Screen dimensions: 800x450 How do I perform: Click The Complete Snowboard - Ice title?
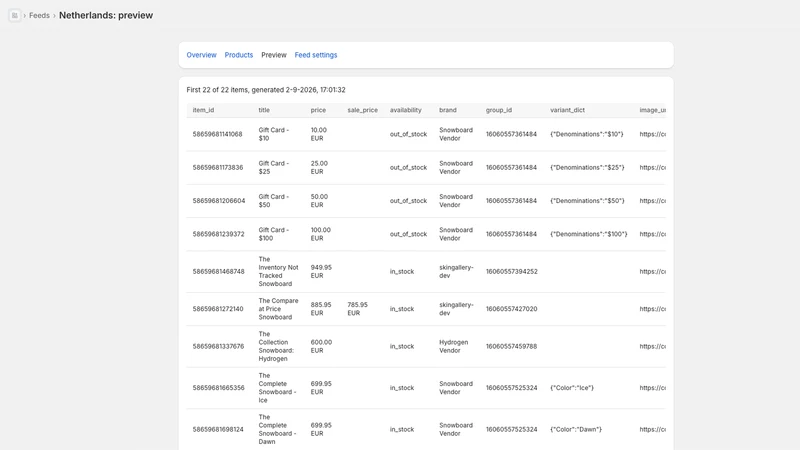point(277,388)
